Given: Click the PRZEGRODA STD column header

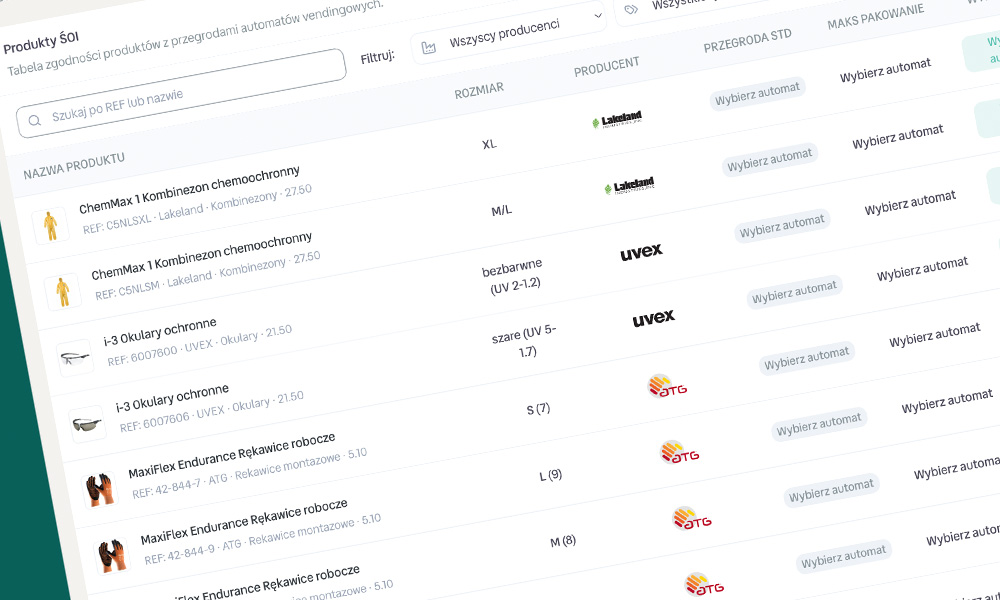Looking at the screenshot, I should pos(747,41).
